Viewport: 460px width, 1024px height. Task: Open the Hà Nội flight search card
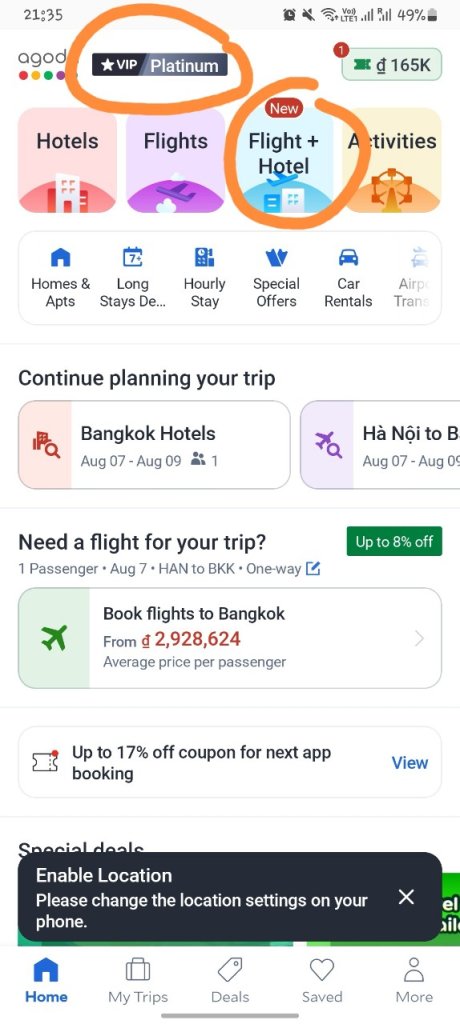click(x=380, y=445)
